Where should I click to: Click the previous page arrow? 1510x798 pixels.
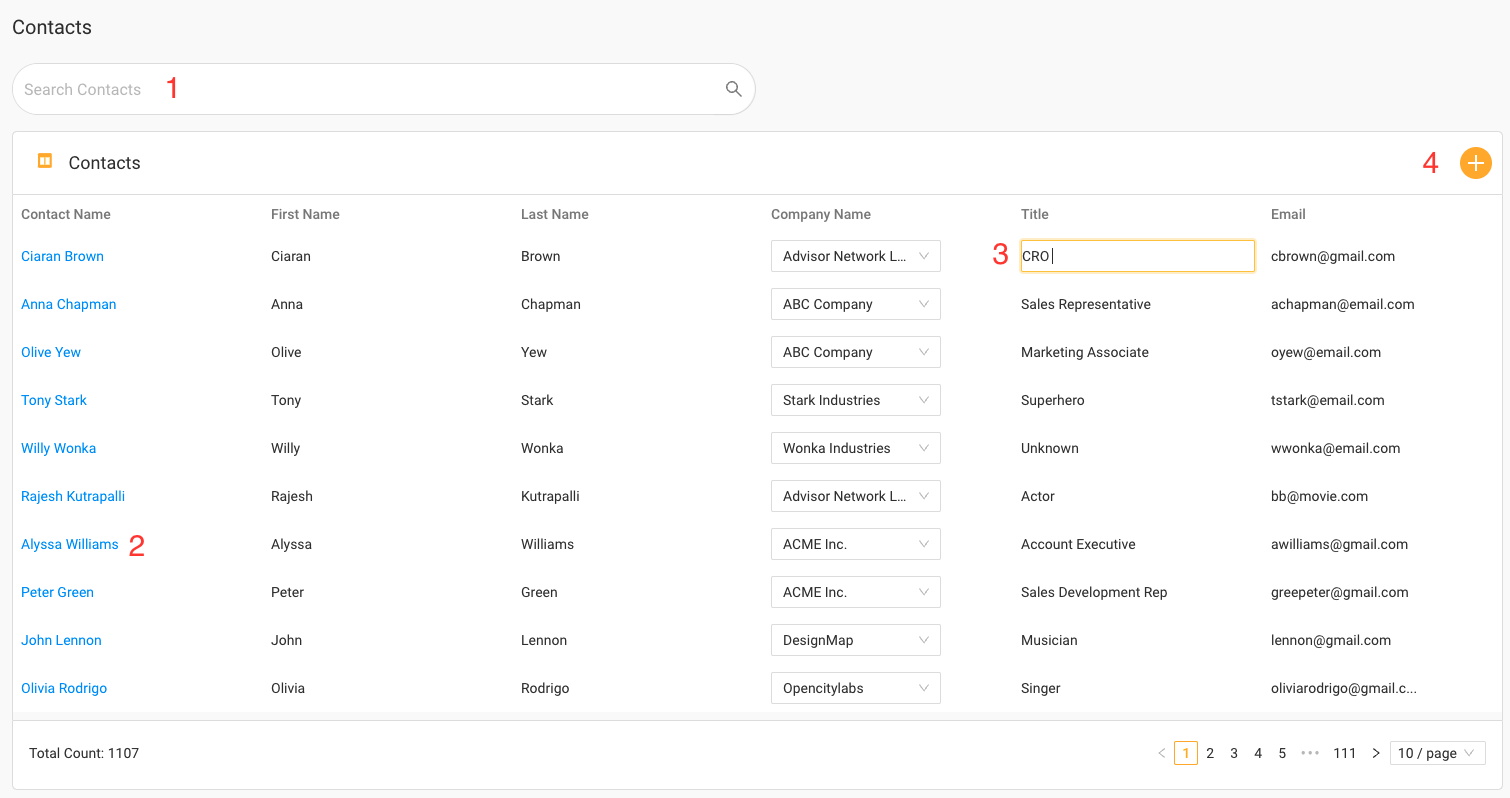pyautogui.click(x=1161, y=753)
